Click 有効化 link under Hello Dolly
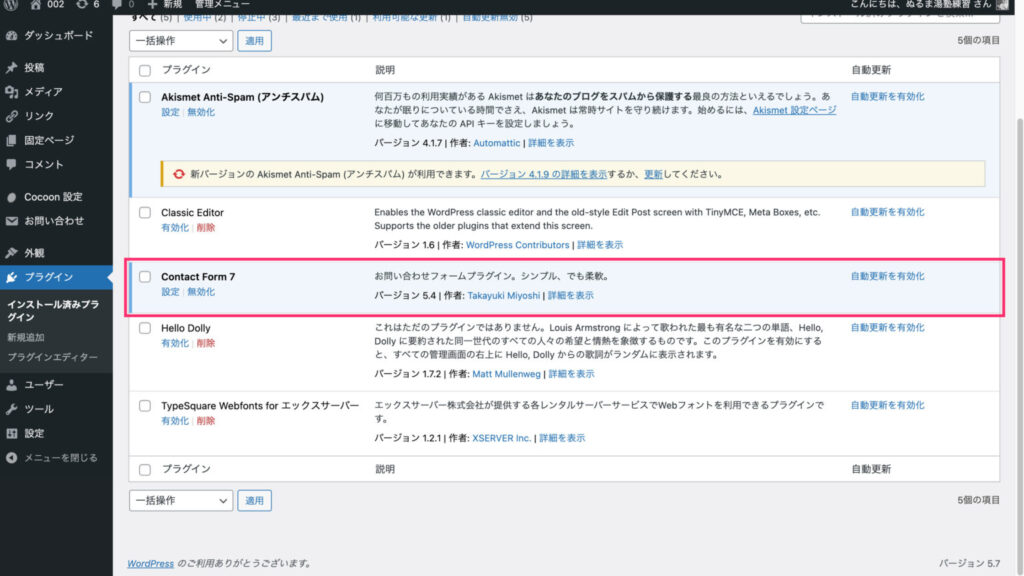Viewport: 1024px width, 576px height. [174, 343]
